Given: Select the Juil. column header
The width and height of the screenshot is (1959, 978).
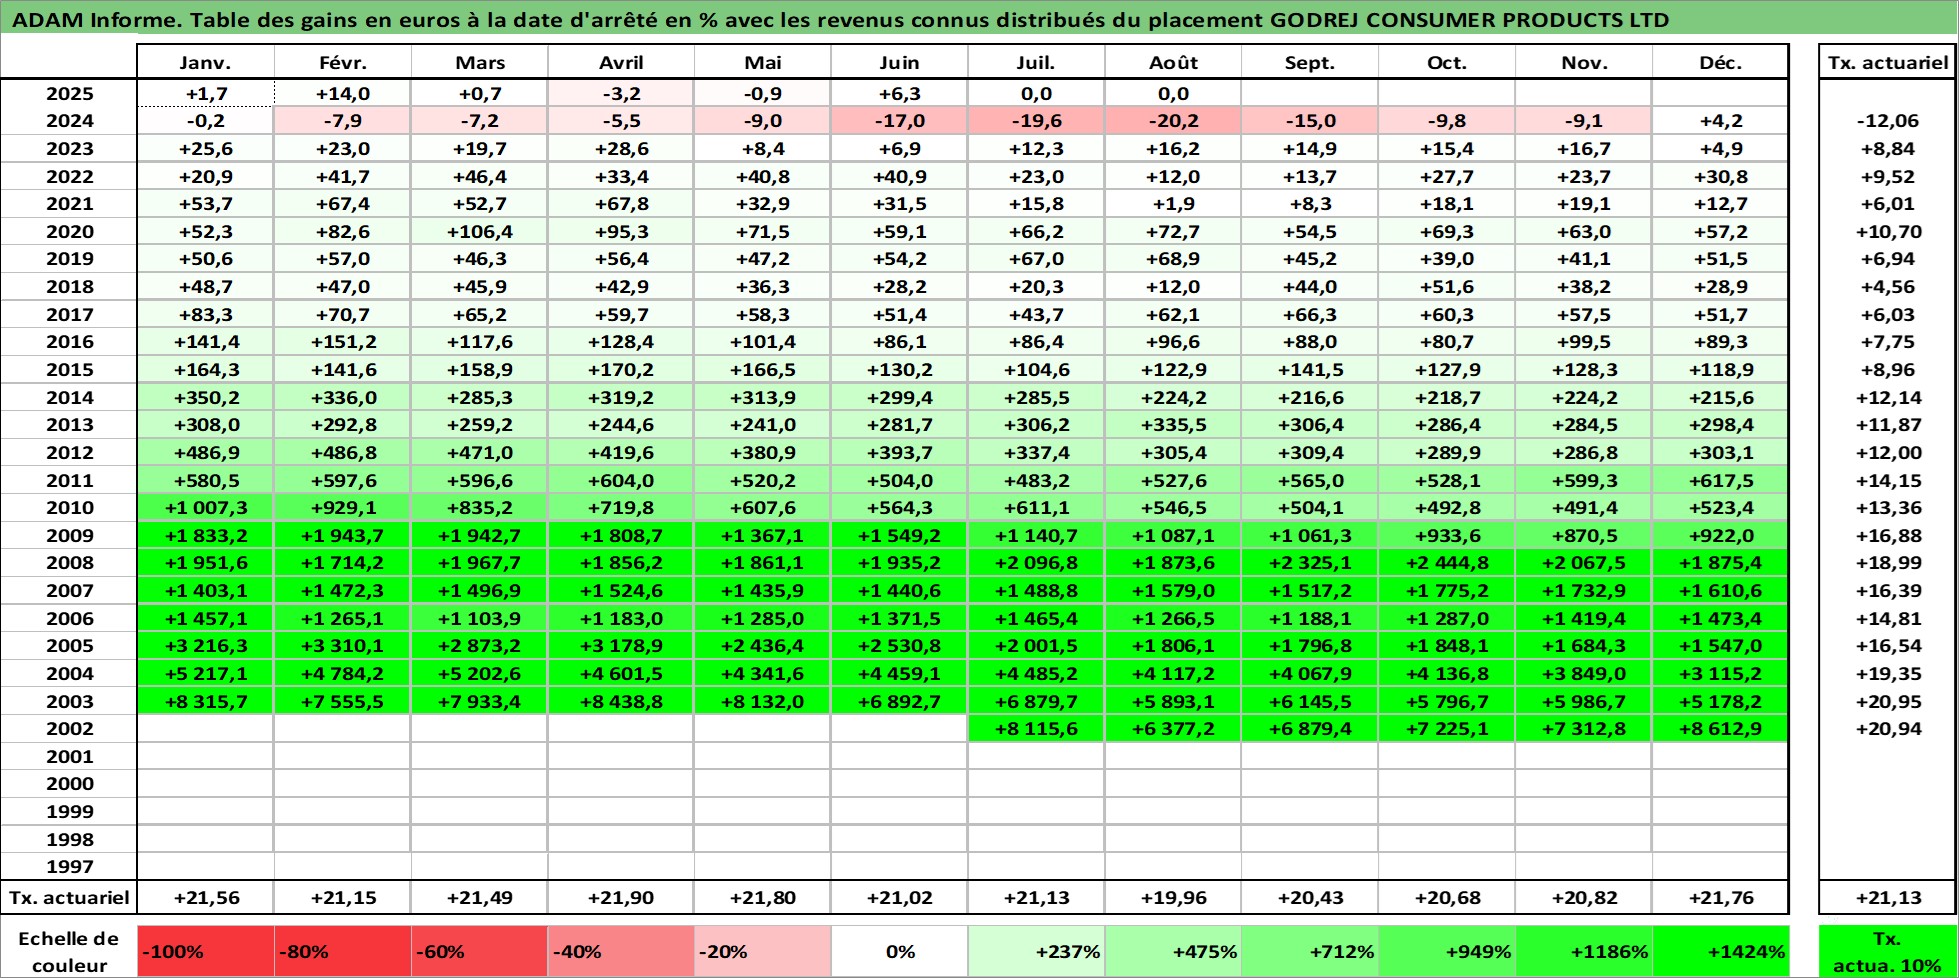Looking at the screenshot, I should [x=1036, y=62].
